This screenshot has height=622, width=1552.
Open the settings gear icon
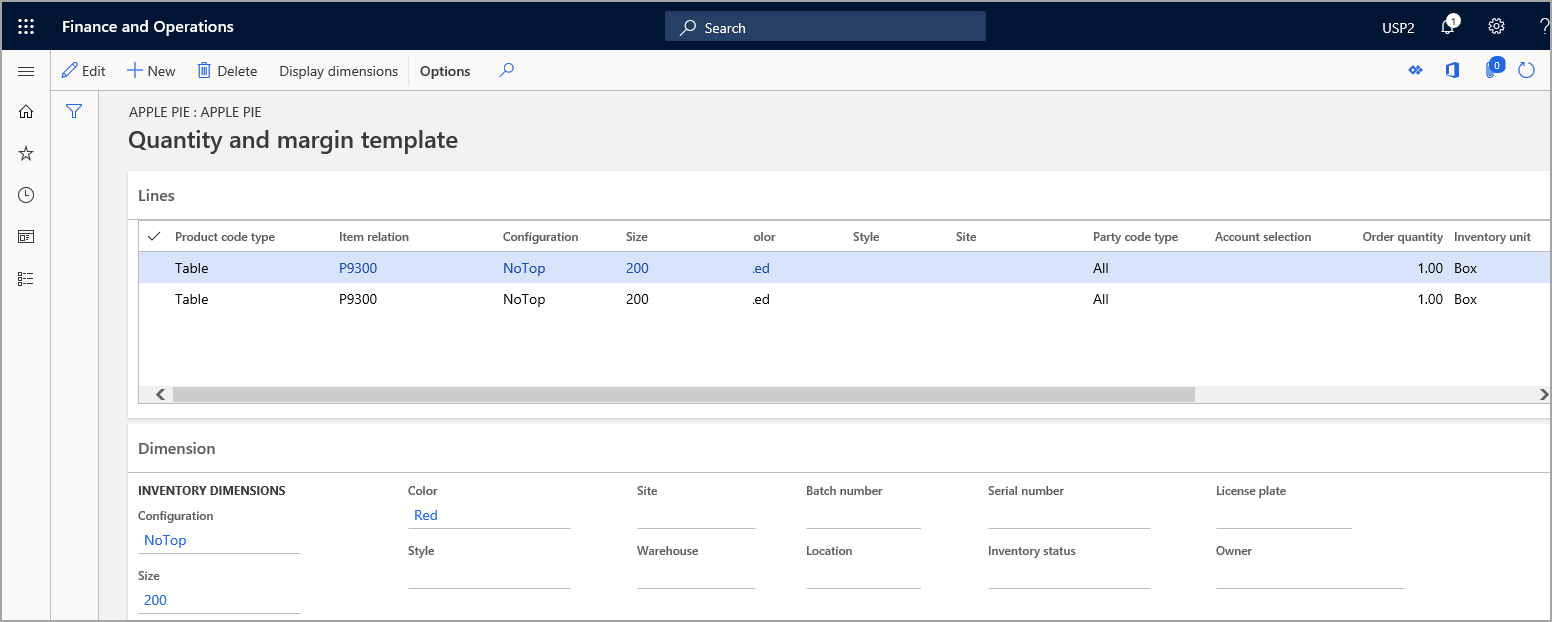[1496, 27]
